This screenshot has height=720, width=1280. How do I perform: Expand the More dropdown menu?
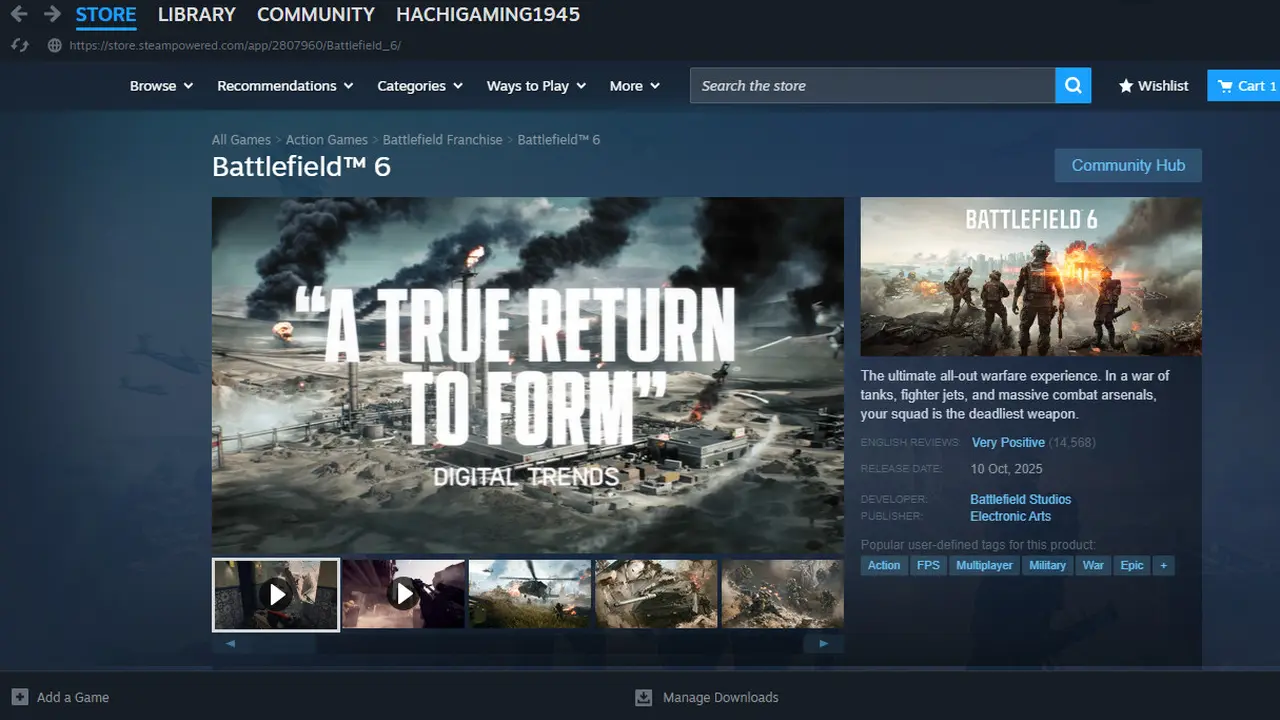click(x=635, y=86)
